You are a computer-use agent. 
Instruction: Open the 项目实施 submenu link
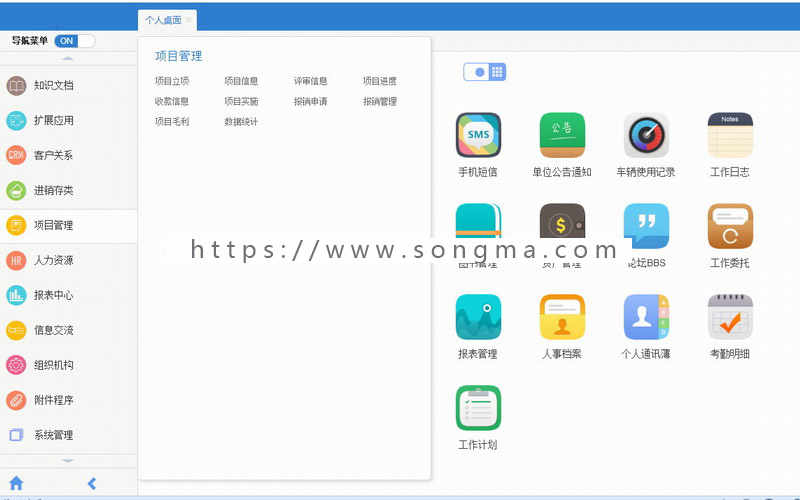tap(241, 102)
